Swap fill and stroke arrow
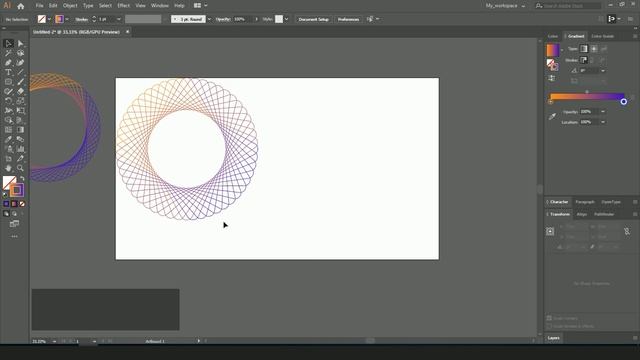This screenshot has height=360, width=640. click(22, 179)
